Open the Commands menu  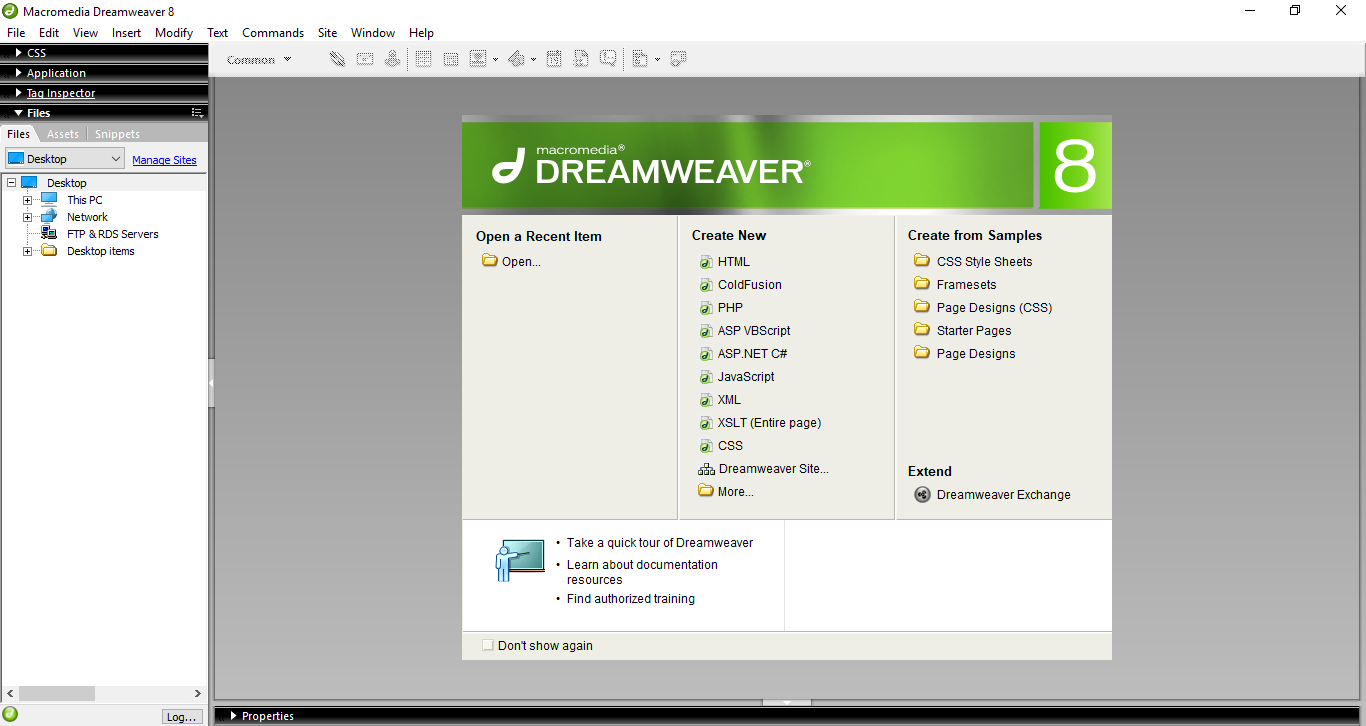[x=273, y=33]
